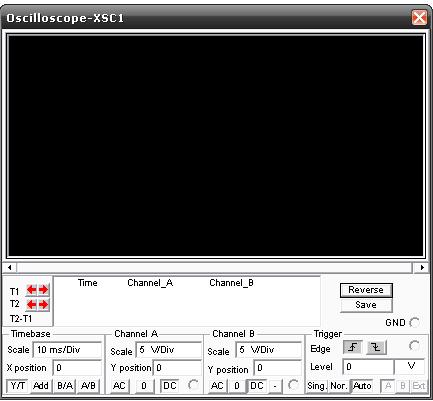
Task: Set Channel B coupling to AC
Action: (x=217, y=386)
